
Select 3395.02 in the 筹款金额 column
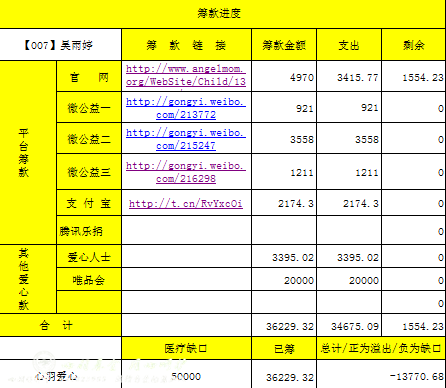pyautogui.click(x=284, y=256)
